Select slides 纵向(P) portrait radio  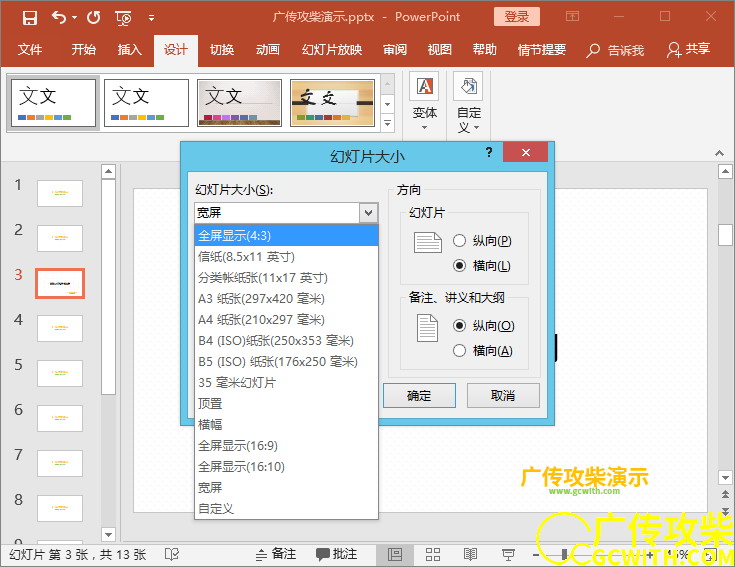pyautogui.click(x=459, y=241)
